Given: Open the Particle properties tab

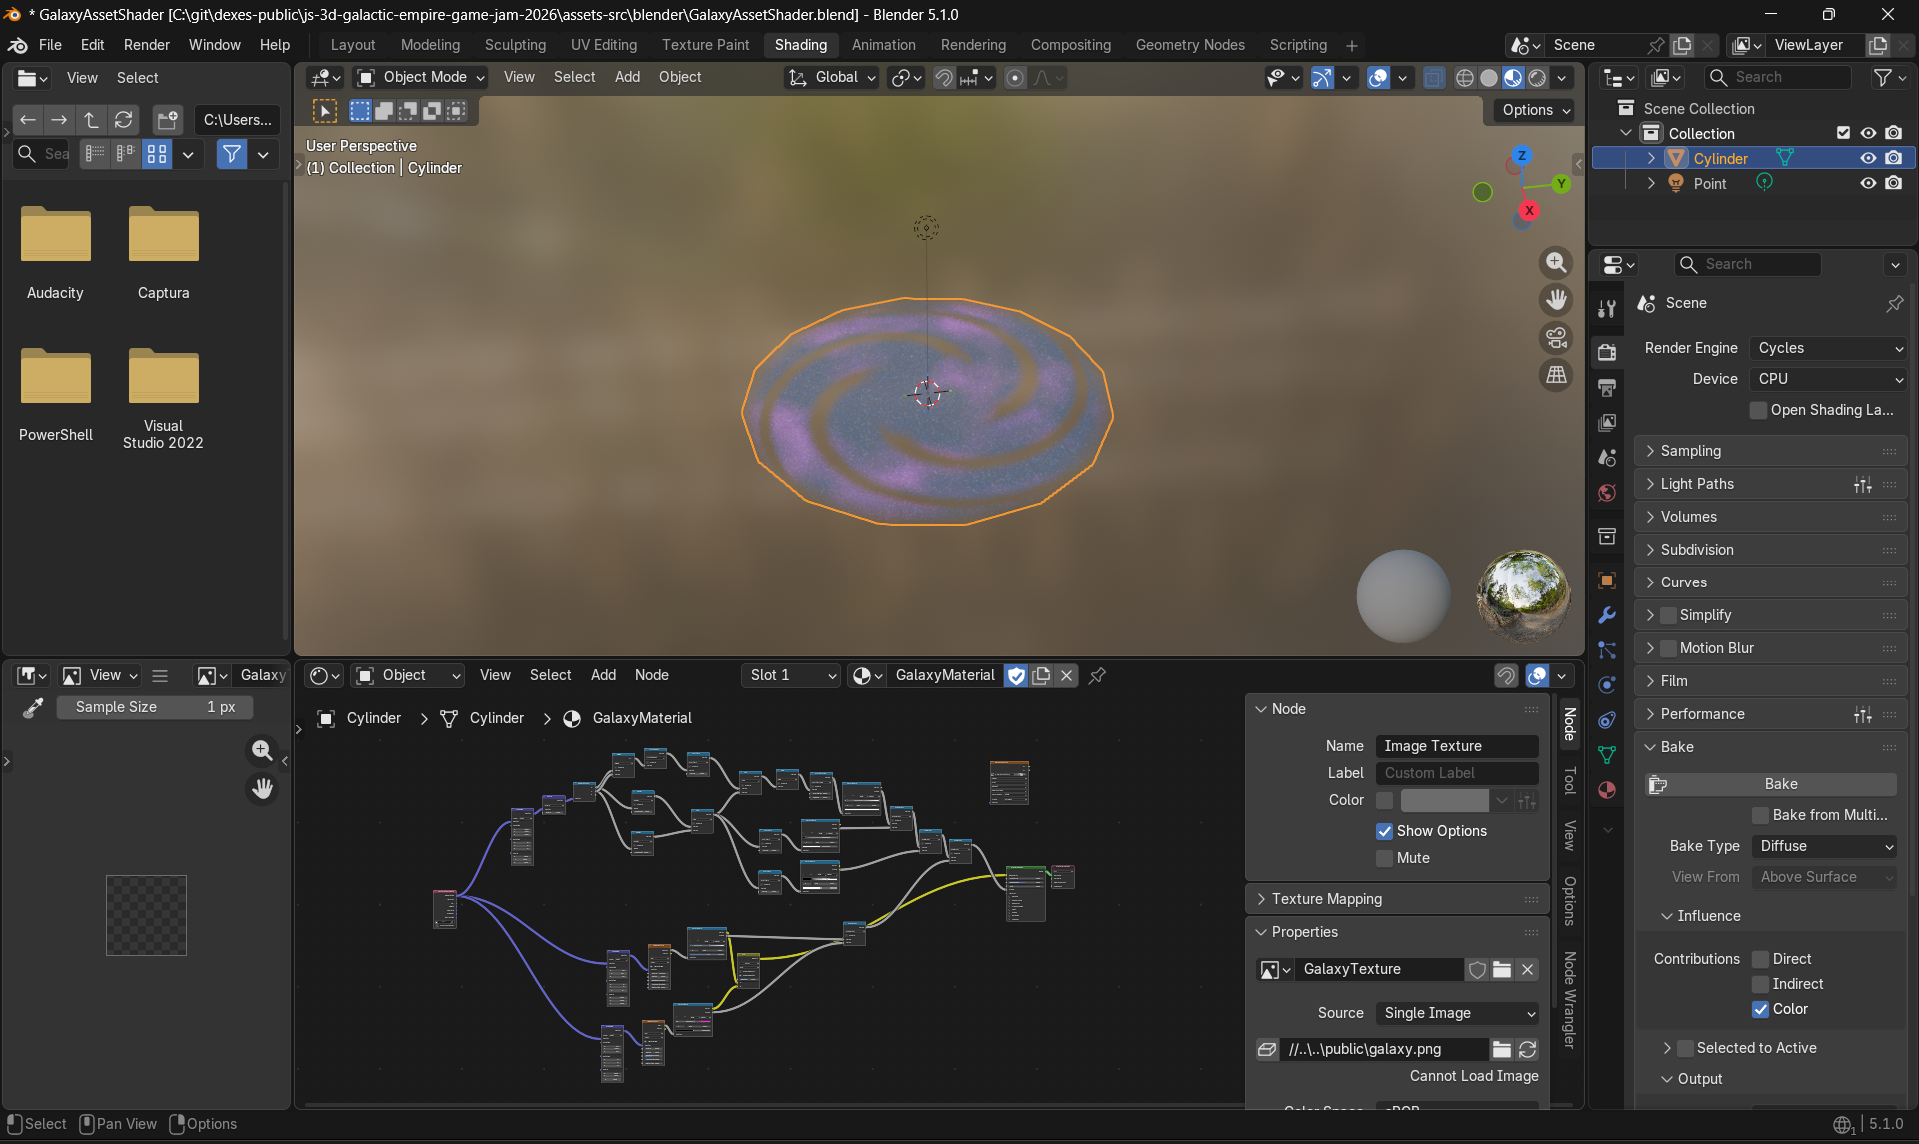Looking at the screenshot, I should click(1607, 650).
